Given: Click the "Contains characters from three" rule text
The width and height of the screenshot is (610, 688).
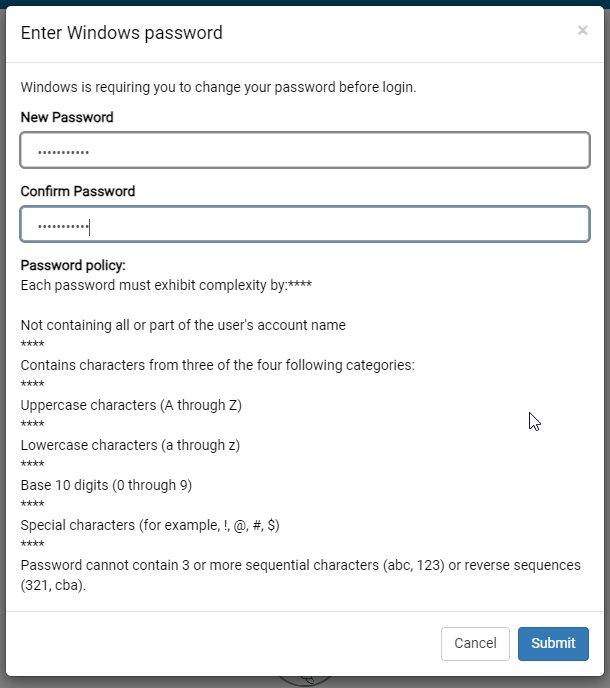Looking at the screenshot, I should tap(217, 365).
